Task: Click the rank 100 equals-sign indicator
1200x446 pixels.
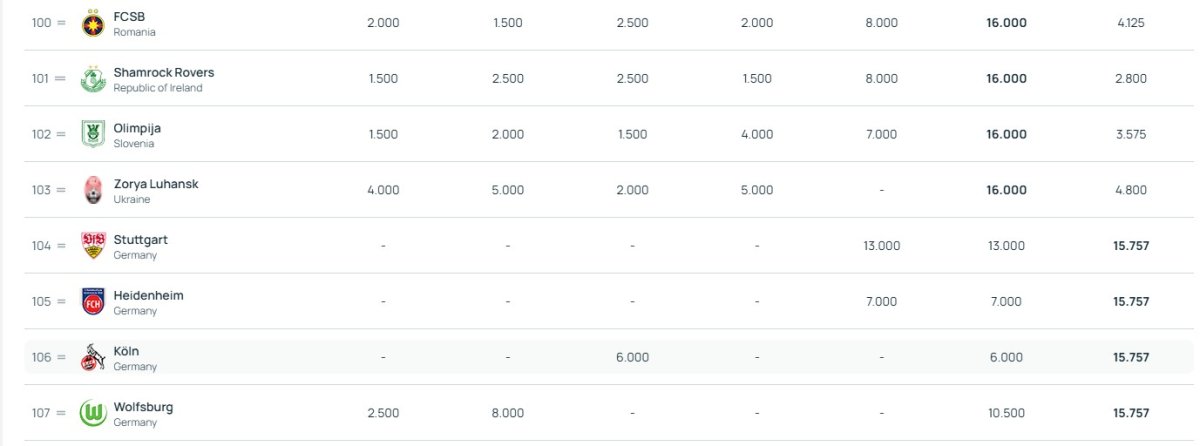Action: point(61,22)
